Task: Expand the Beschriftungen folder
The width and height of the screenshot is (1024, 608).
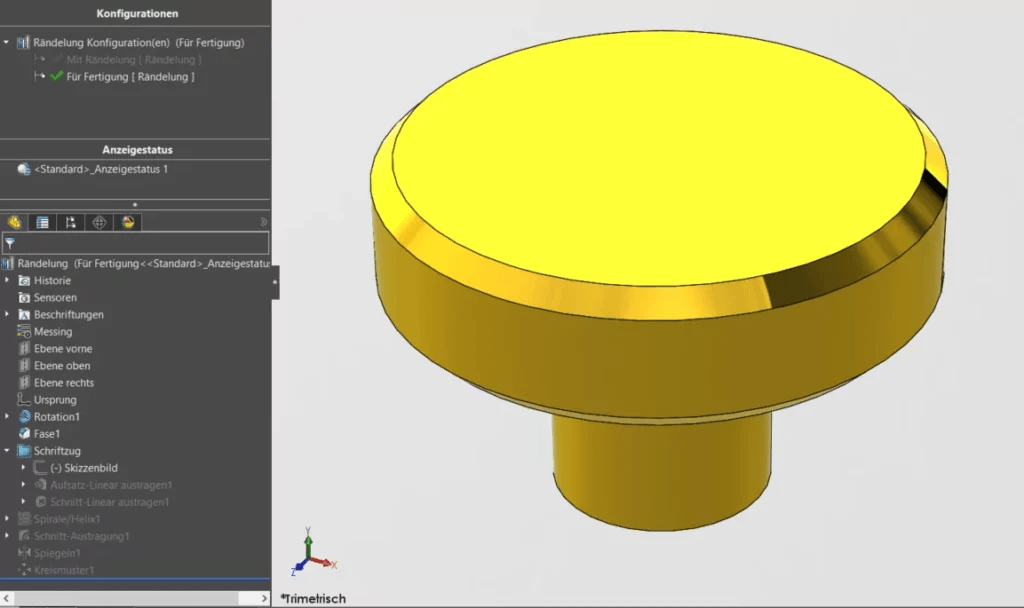Action: tap(9, 314)
